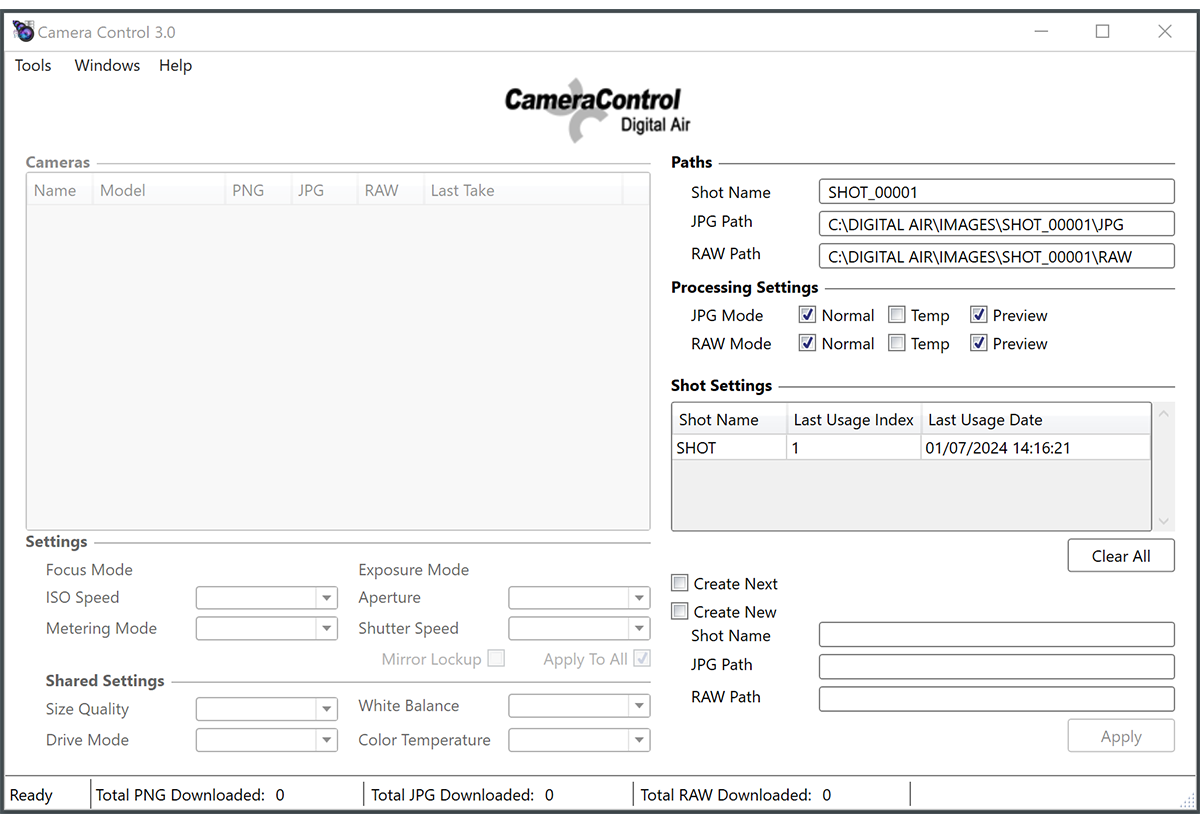
Task: Click the Clear All button
Action: pos(1121,556)
